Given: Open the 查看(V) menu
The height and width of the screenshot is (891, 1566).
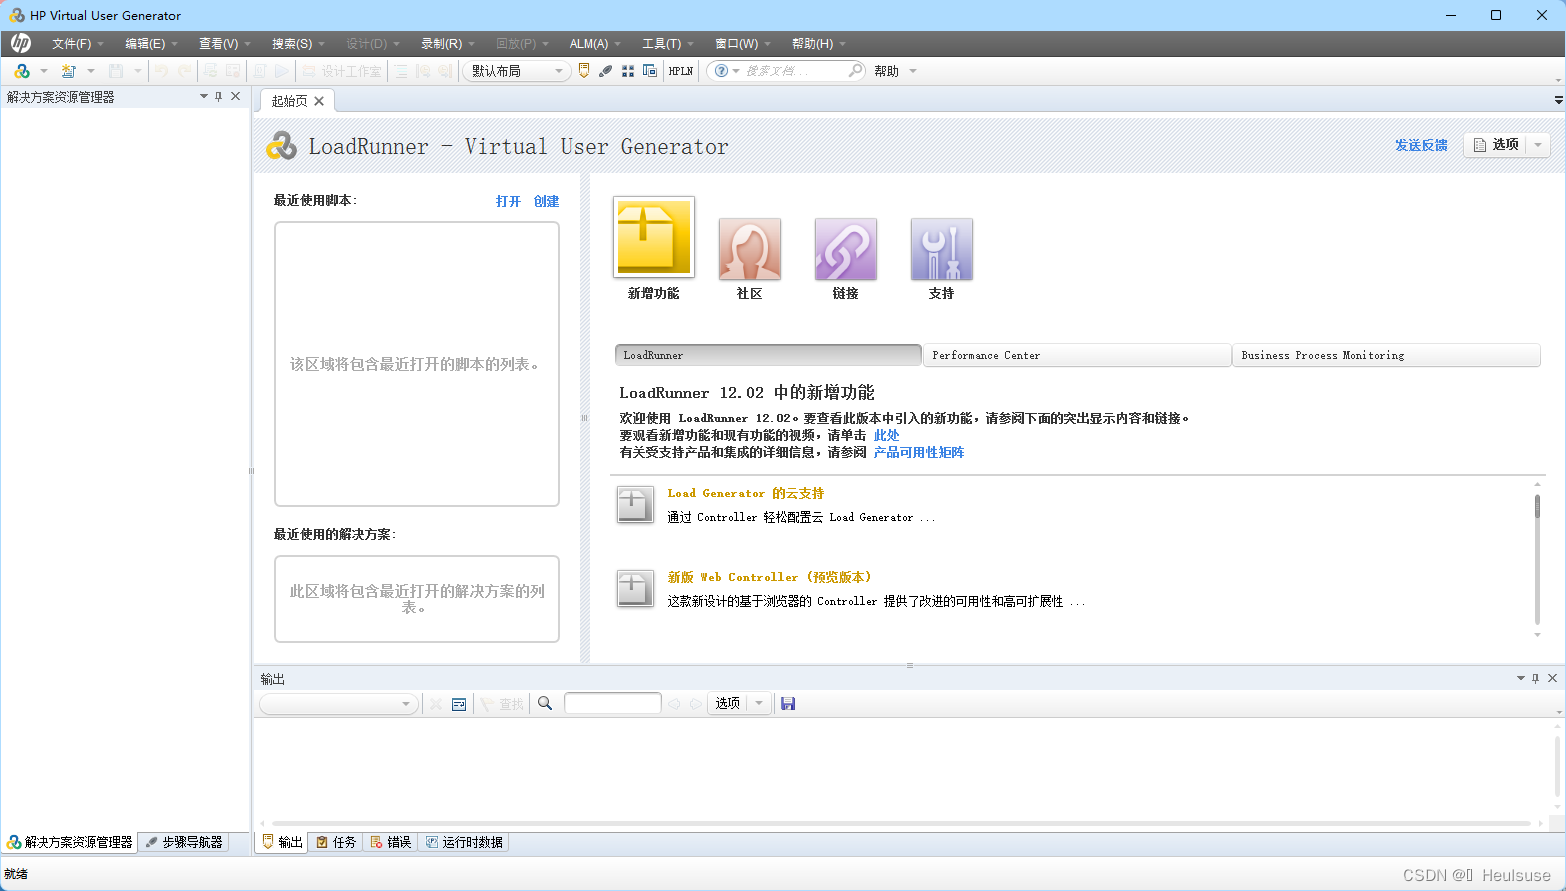Looking at the screenshot, I should pyautogui.click(x=224, y=44).
